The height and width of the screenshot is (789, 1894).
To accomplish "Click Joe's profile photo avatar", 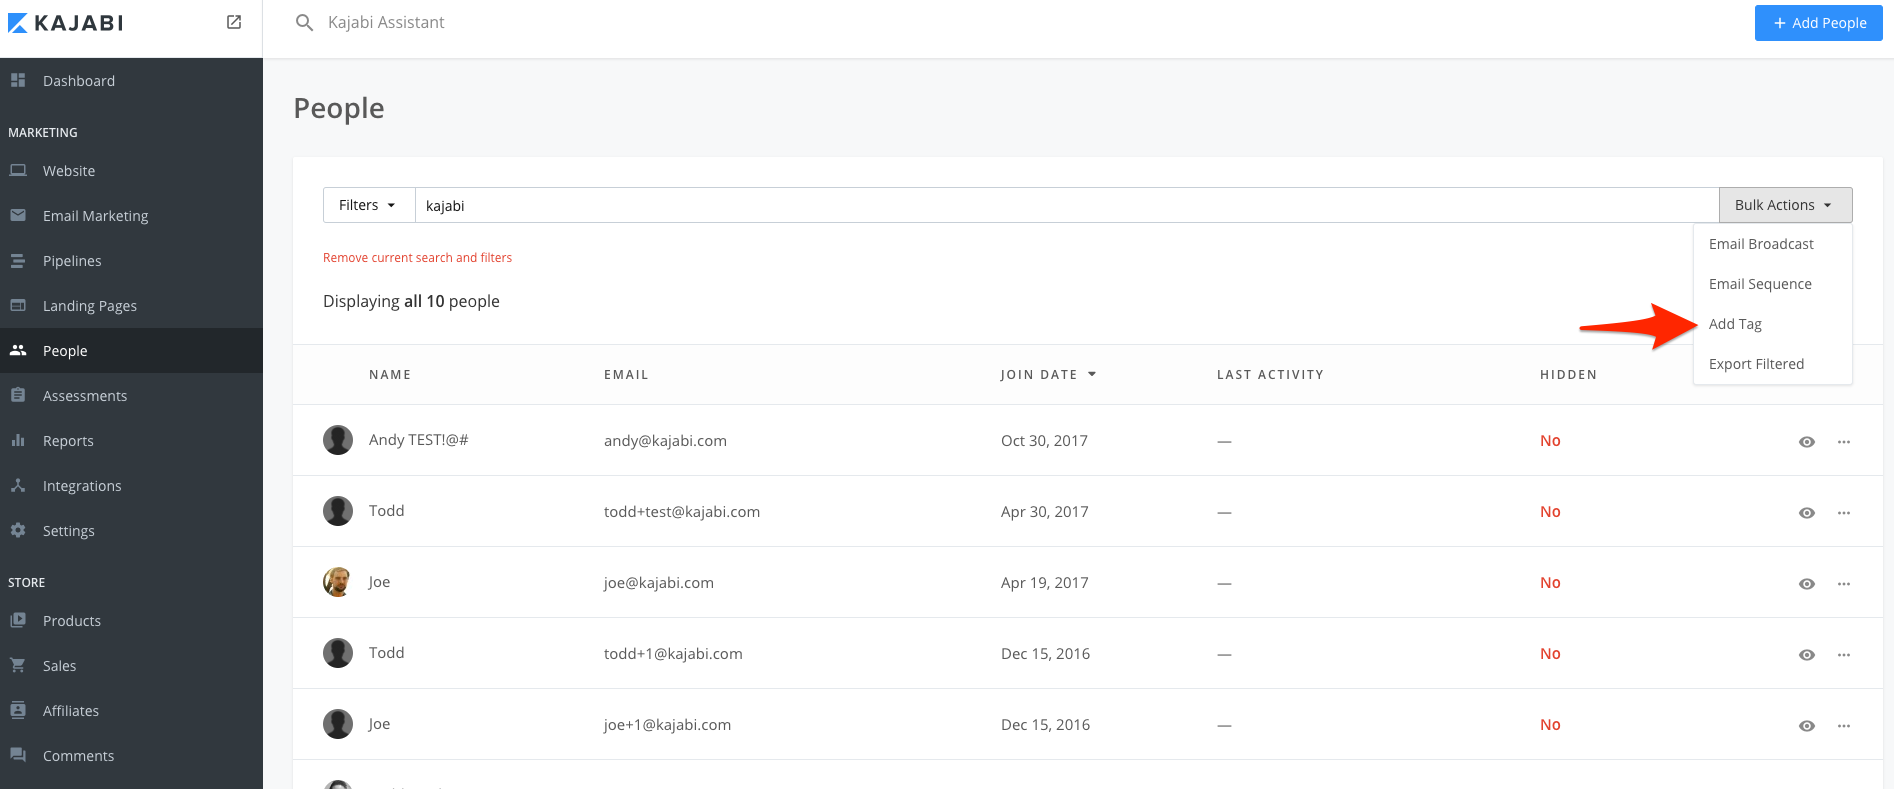I will click(x=338, y=582).
